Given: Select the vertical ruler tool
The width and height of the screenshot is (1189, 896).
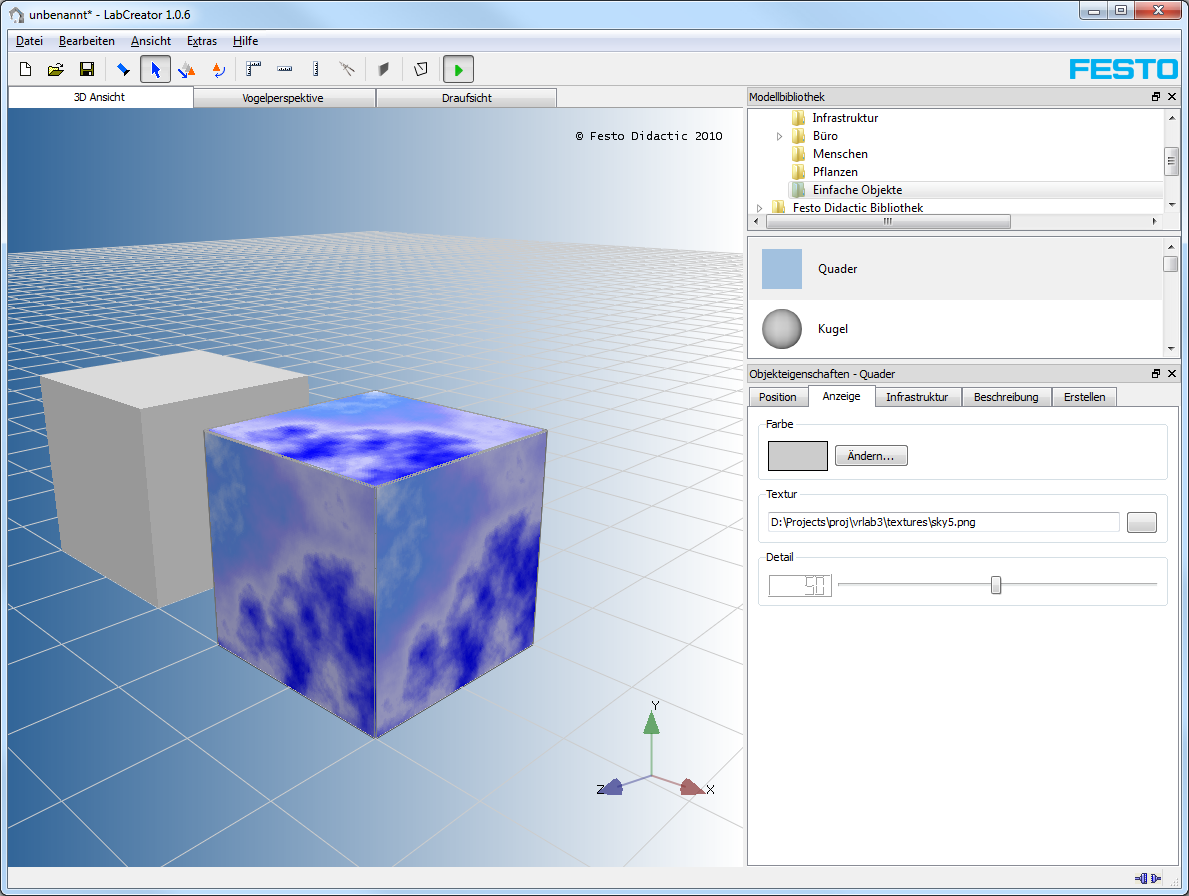Looking at the screenshot, I should point(315,70).
